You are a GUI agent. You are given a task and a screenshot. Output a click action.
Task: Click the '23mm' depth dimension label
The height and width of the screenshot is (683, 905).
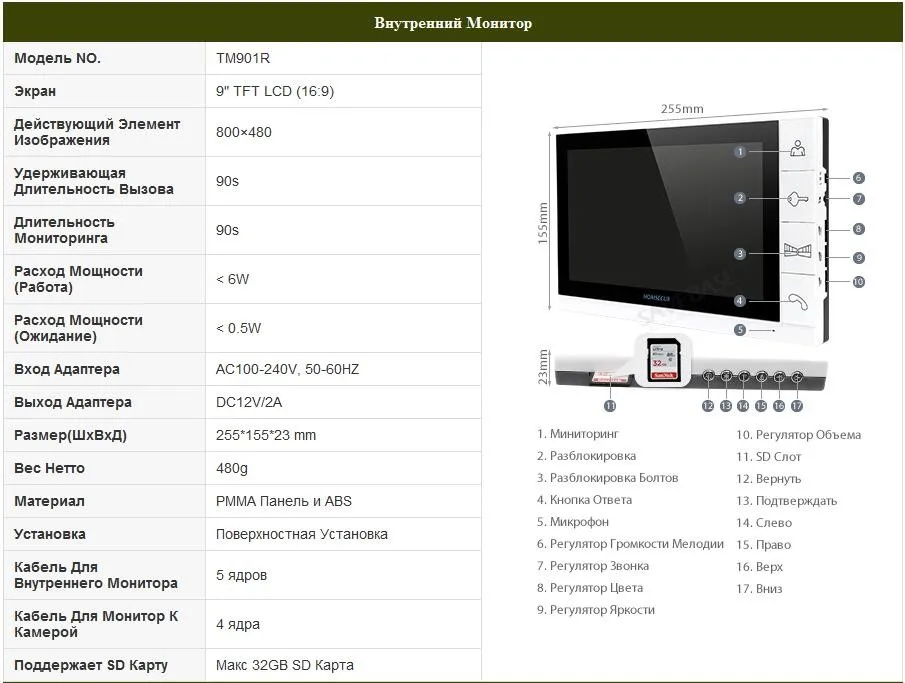pyautogui.click(x=543, y=367)
